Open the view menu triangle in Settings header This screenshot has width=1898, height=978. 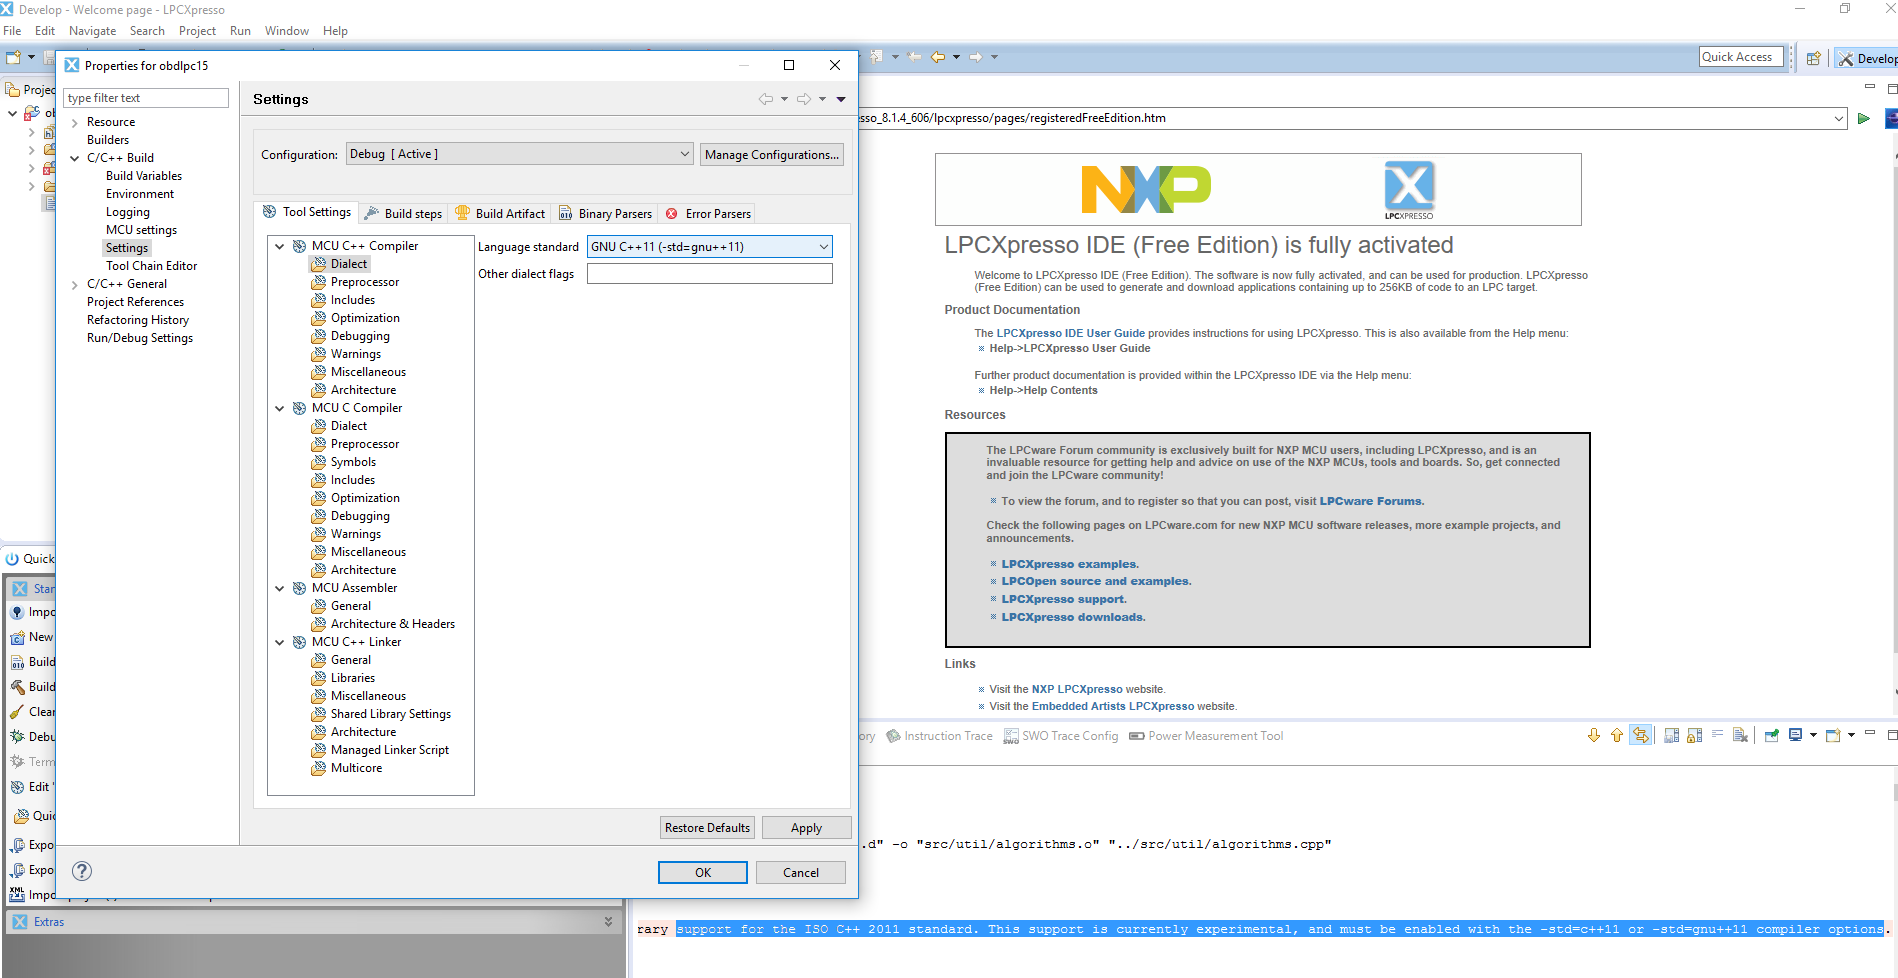click(x=841, y=99)
